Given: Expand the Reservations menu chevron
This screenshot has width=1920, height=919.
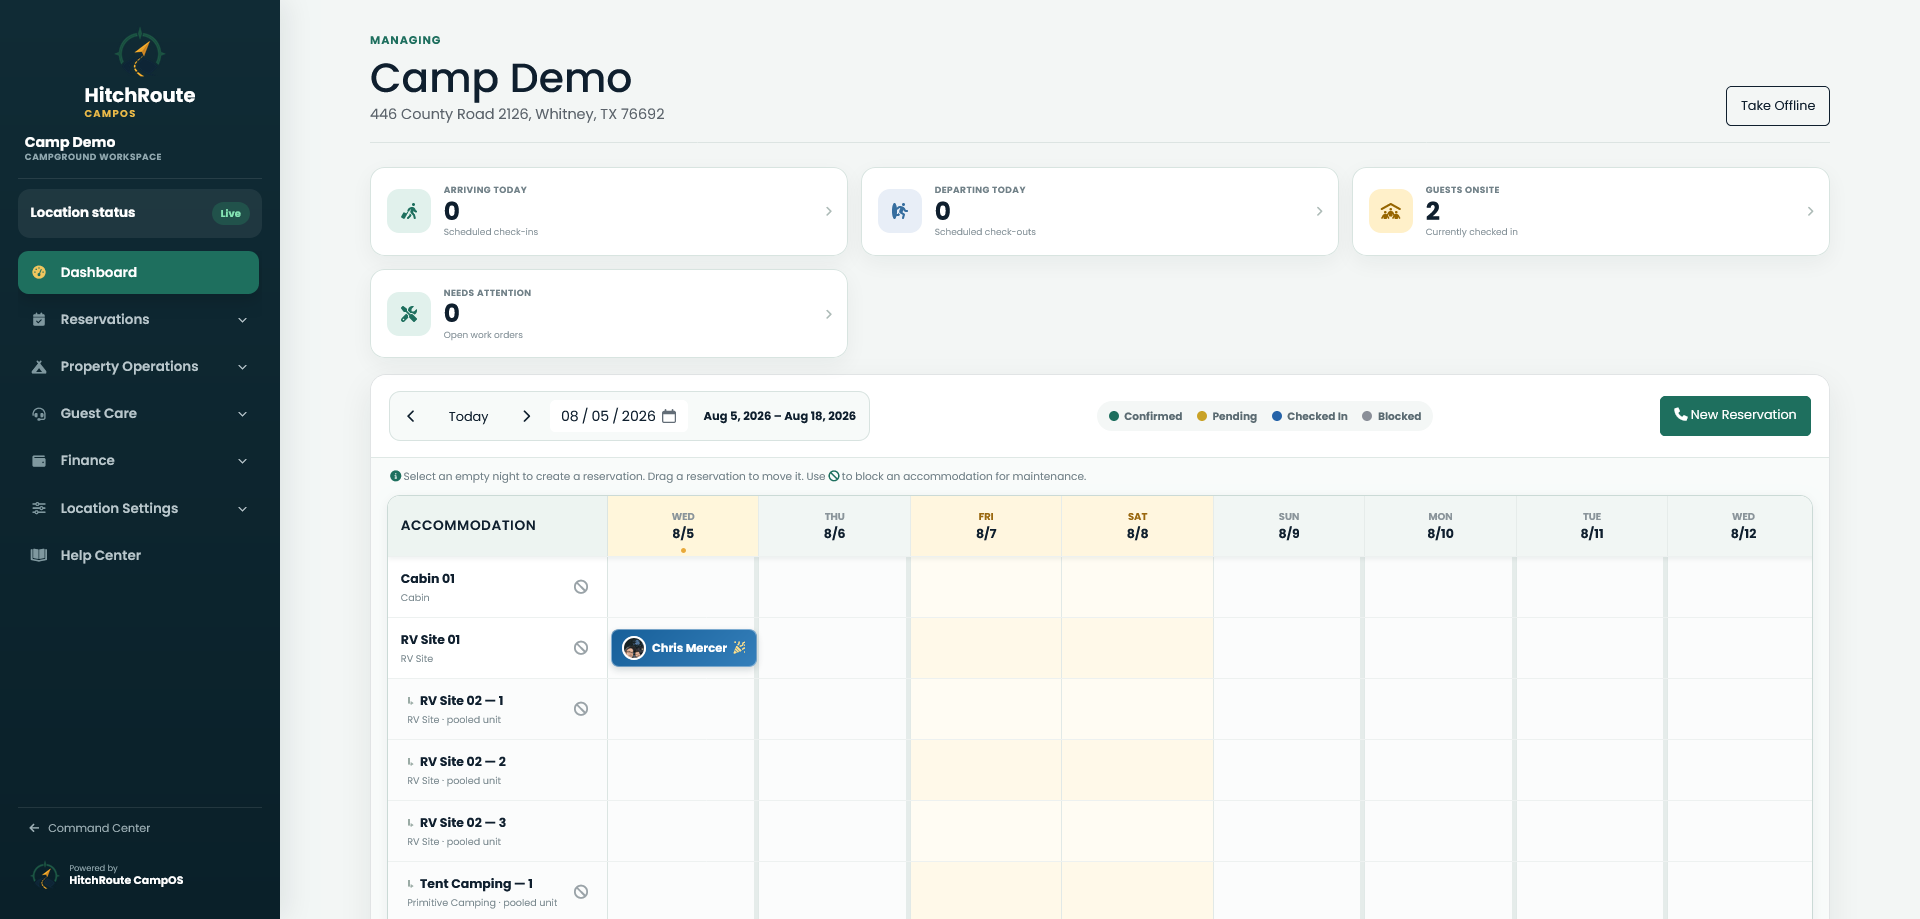Looking at the screenshot, I should pos(243,320).
